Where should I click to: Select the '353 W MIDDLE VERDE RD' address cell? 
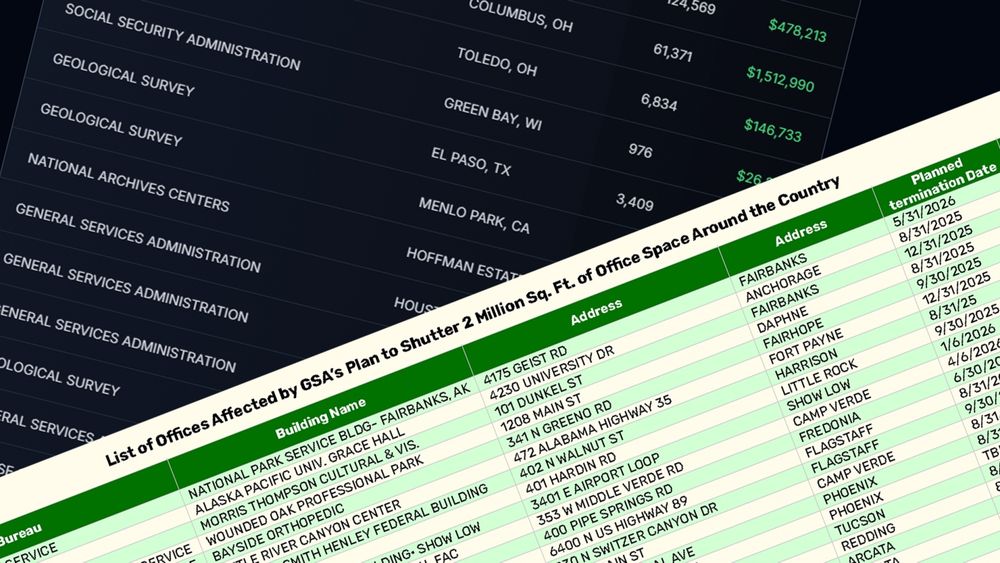point(610,494)
